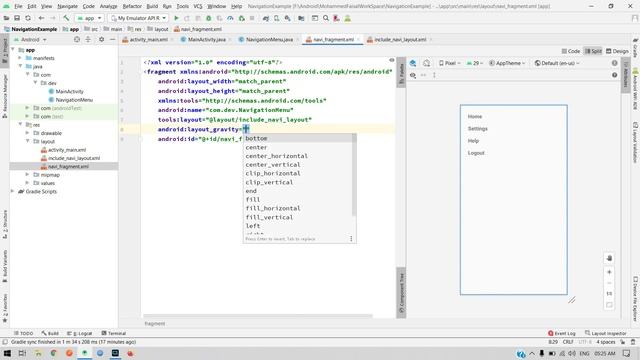Run app with the green play icon
The image size is (640, 360).
(176, 18)
